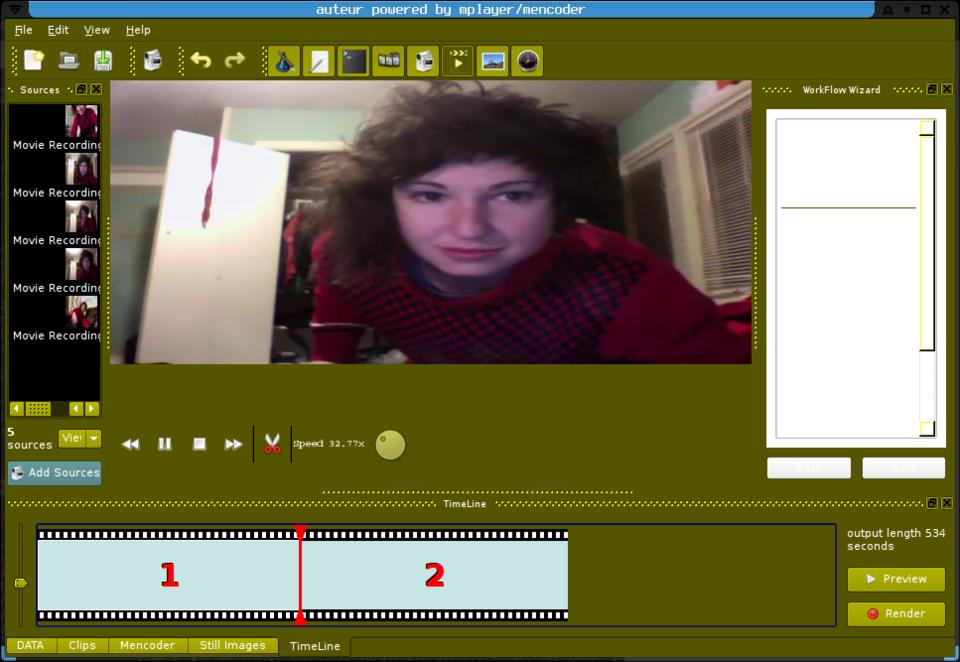
Task: Toggle the film strip clips panel icon
Action: (x=388, y=62)
